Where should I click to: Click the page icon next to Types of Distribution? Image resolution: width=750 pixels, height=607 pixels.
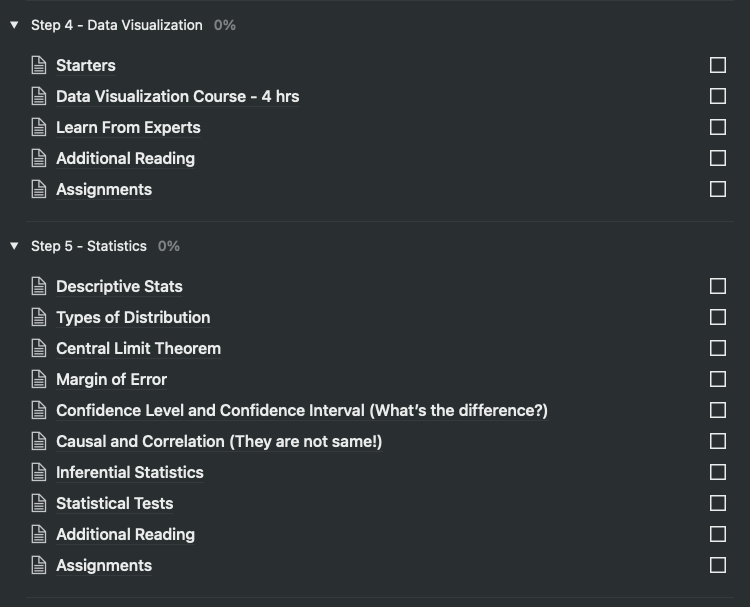pos(39,317)
